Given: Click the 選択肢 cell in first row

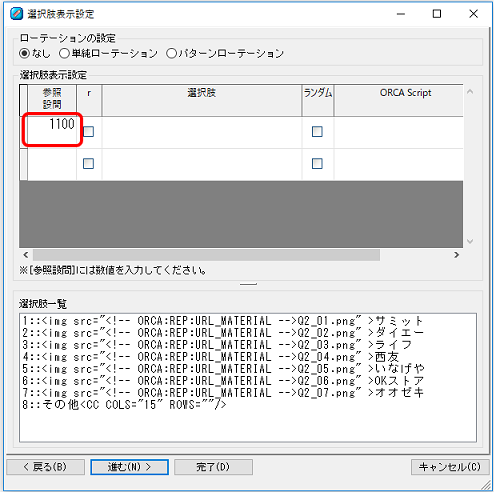Looking at the screenshot, I should click(x=202, y=132).
